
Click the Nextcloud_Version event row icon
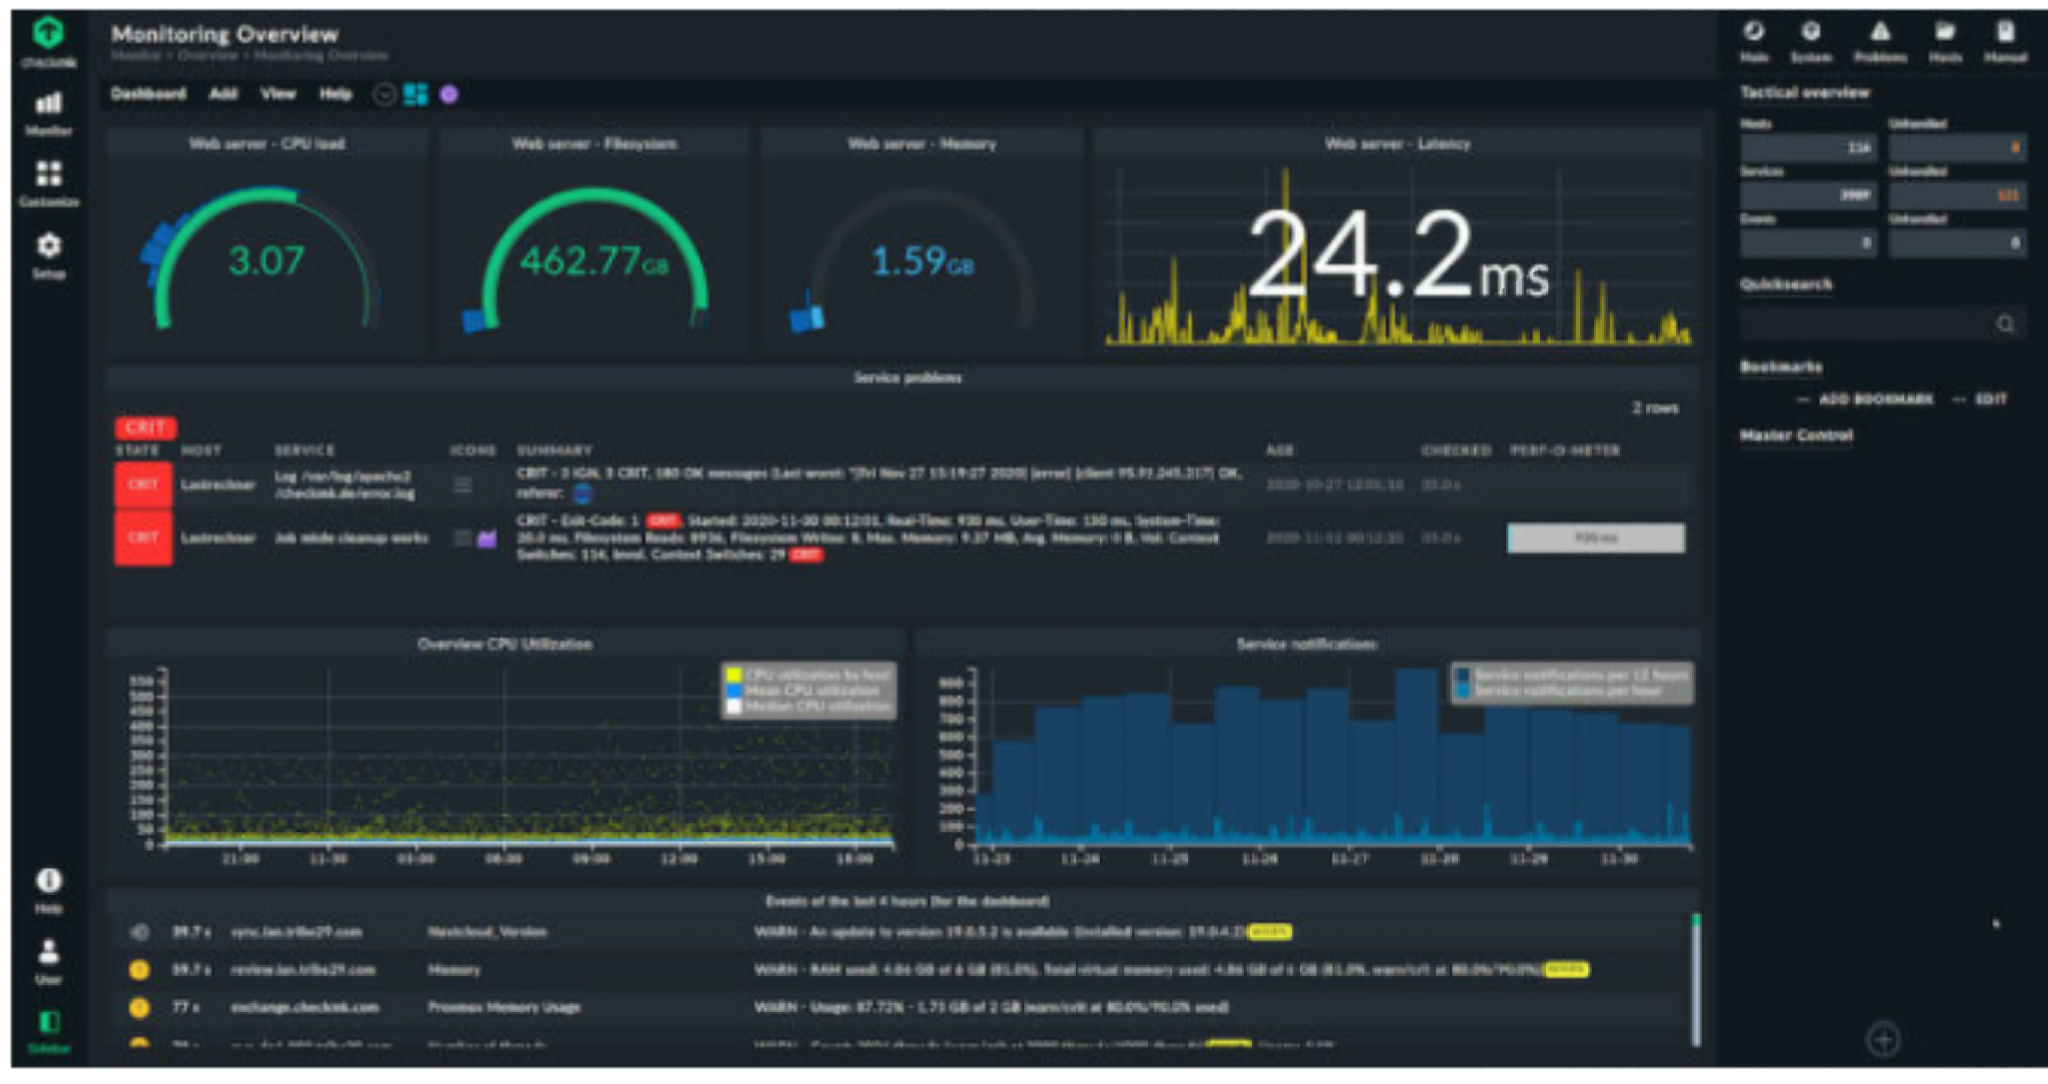(140, 932)
